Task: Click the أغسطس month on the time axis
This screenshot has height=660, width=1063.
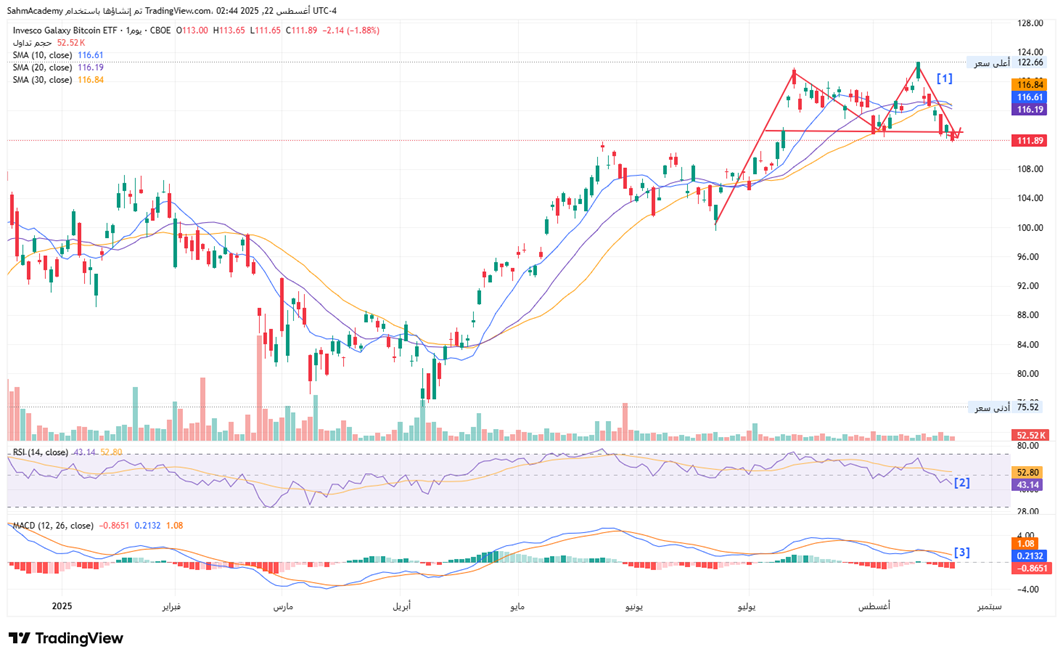Action: 875,607
